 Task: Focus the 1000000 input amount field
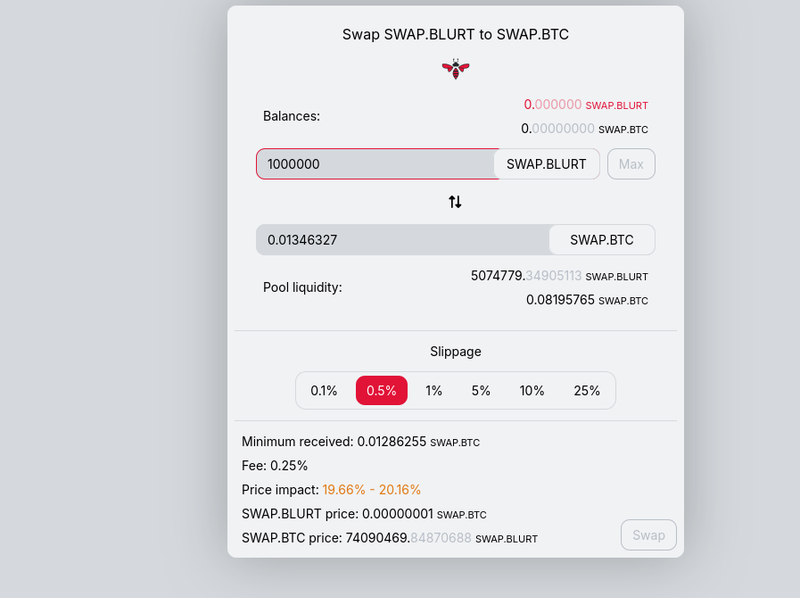376,164
